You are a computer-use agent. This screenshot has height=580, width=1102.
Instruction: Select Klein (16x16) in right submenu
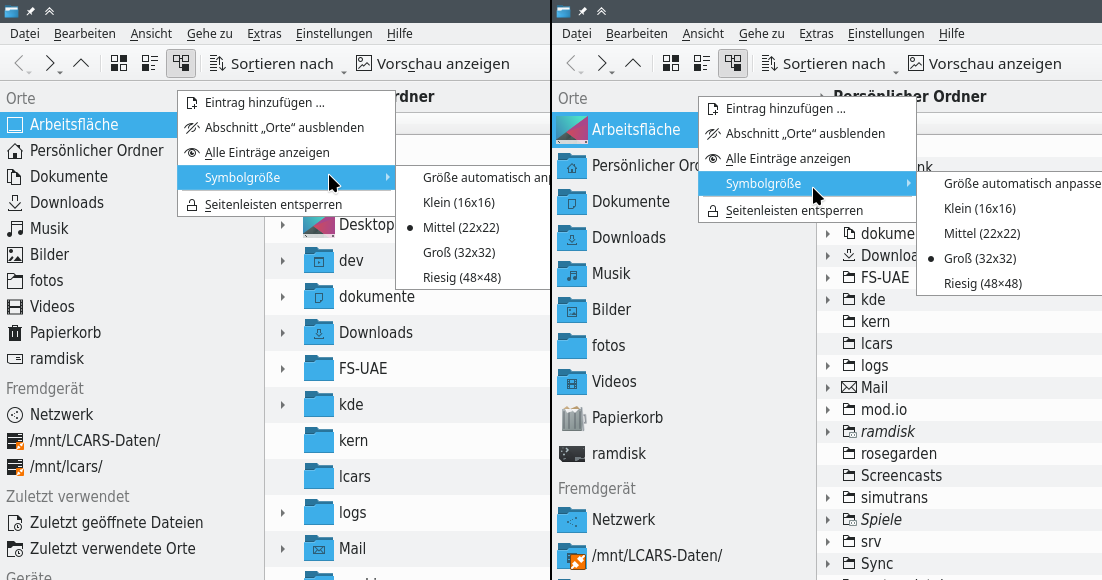(x=1009, y=209)
